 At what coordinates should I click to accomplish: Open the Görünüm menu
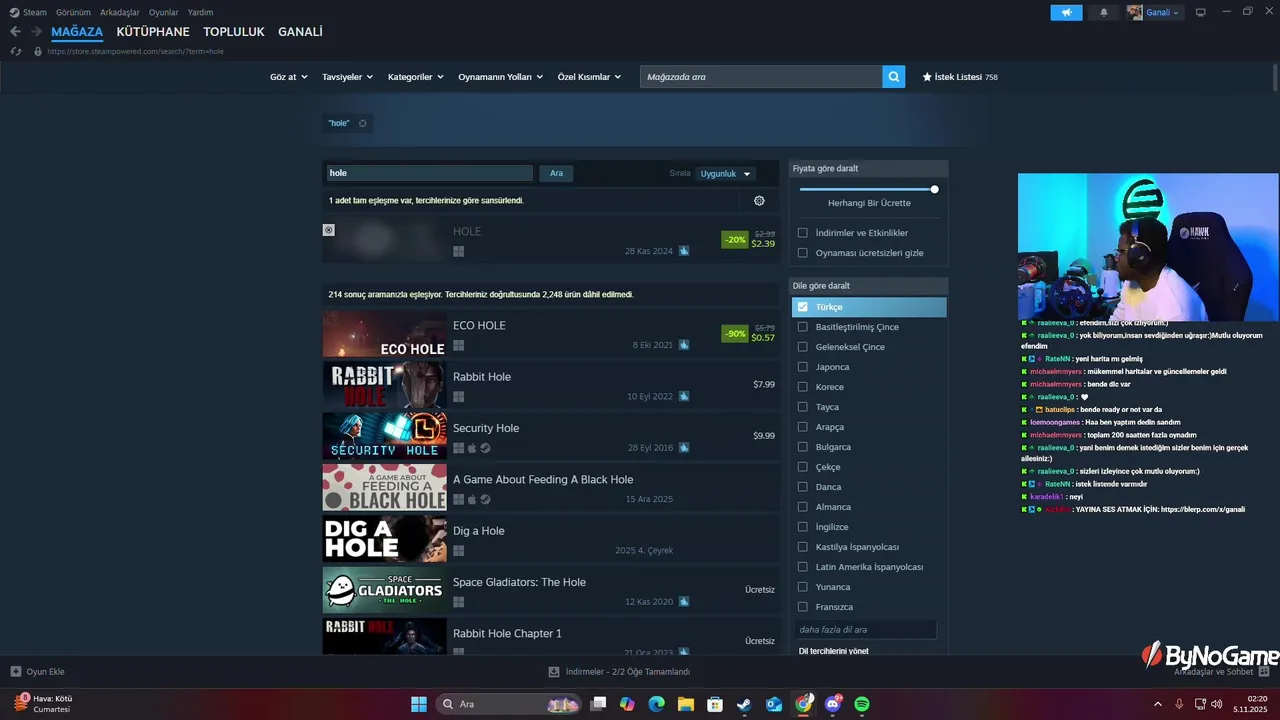click(73, 12)
